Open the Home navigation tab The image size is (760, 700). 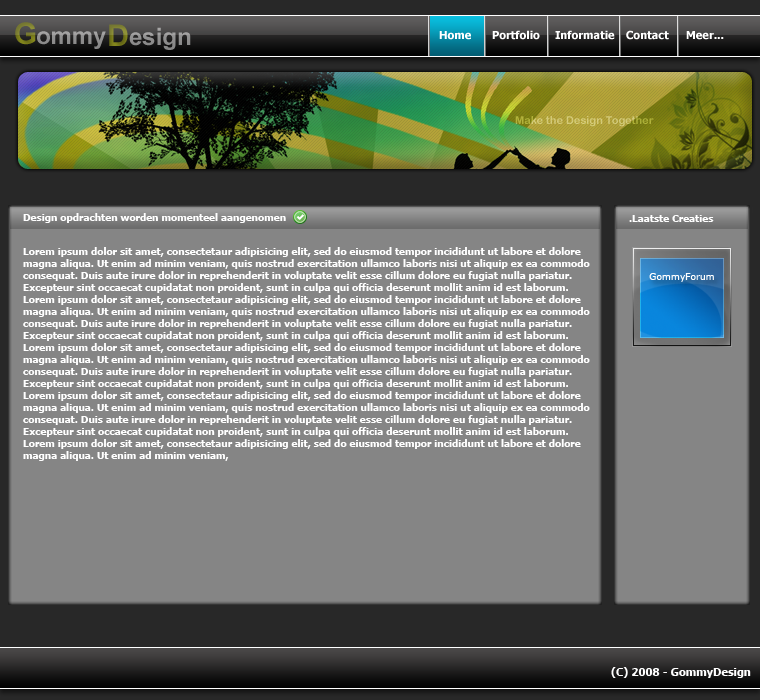pyautogui.click(x=456, y=36)
